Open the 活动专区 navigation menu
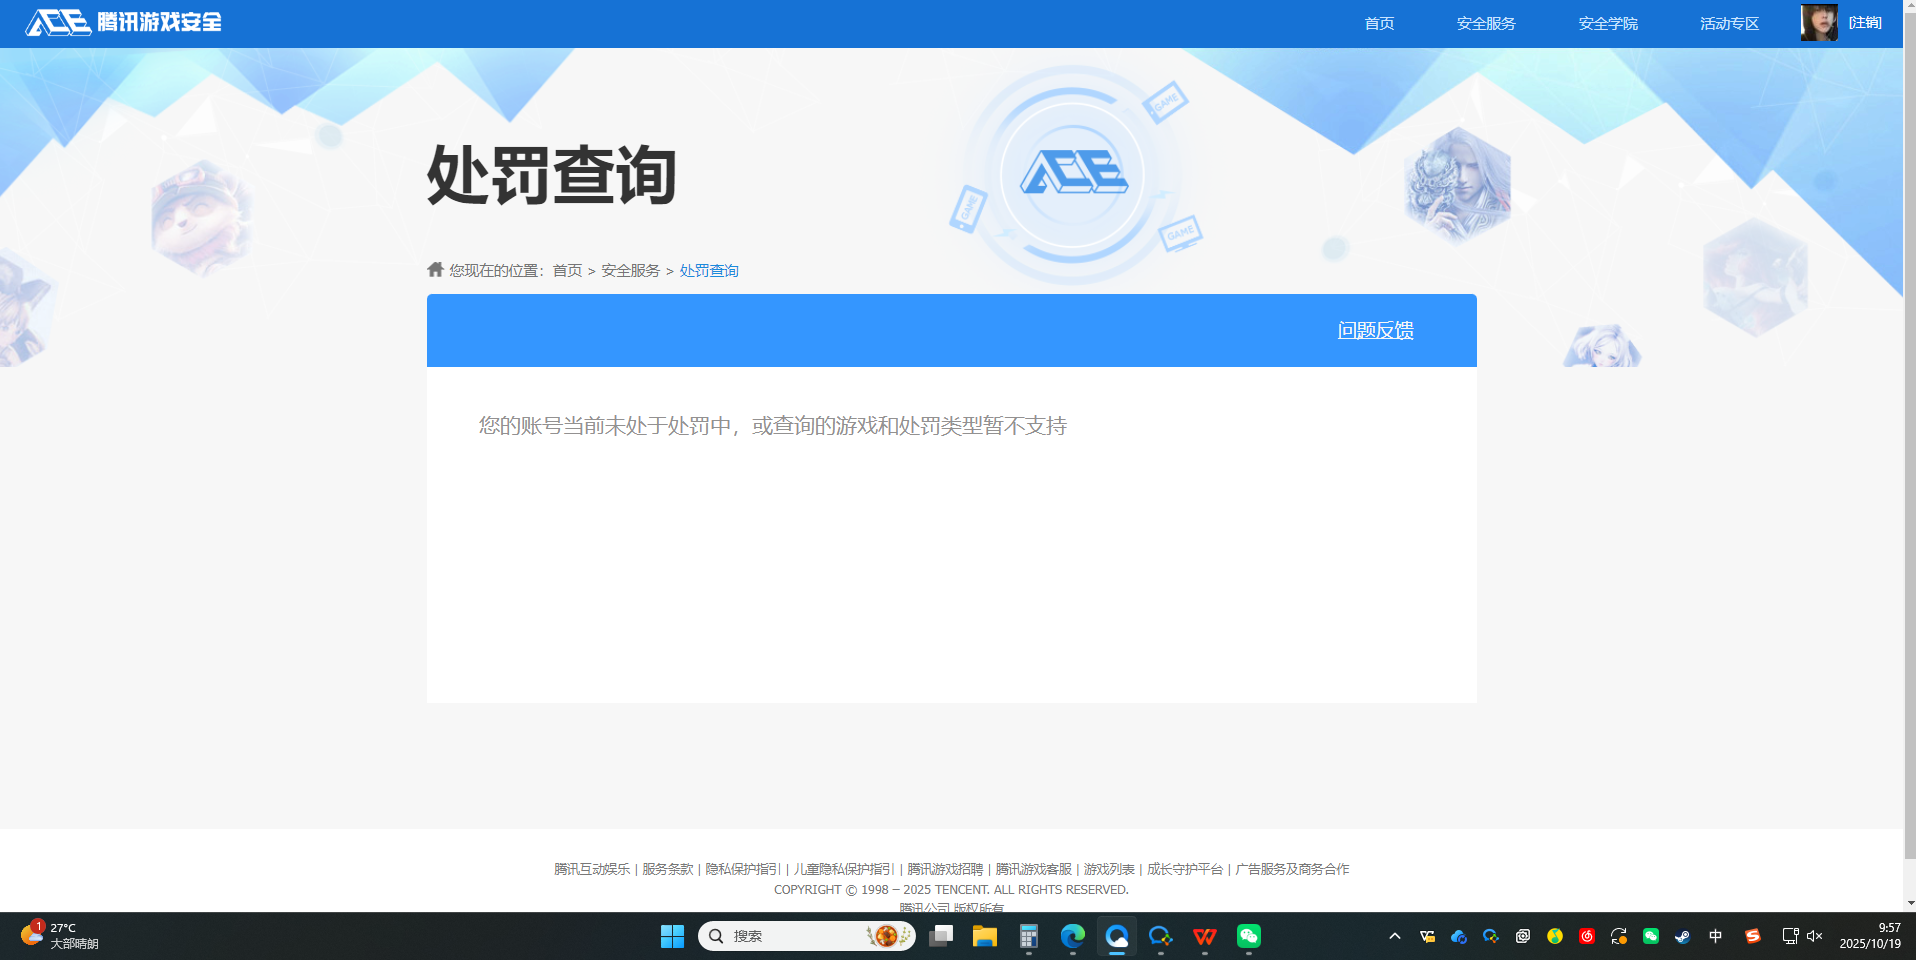The width and height of the screenshot is (1916, 960). (x=1728, y=23)
